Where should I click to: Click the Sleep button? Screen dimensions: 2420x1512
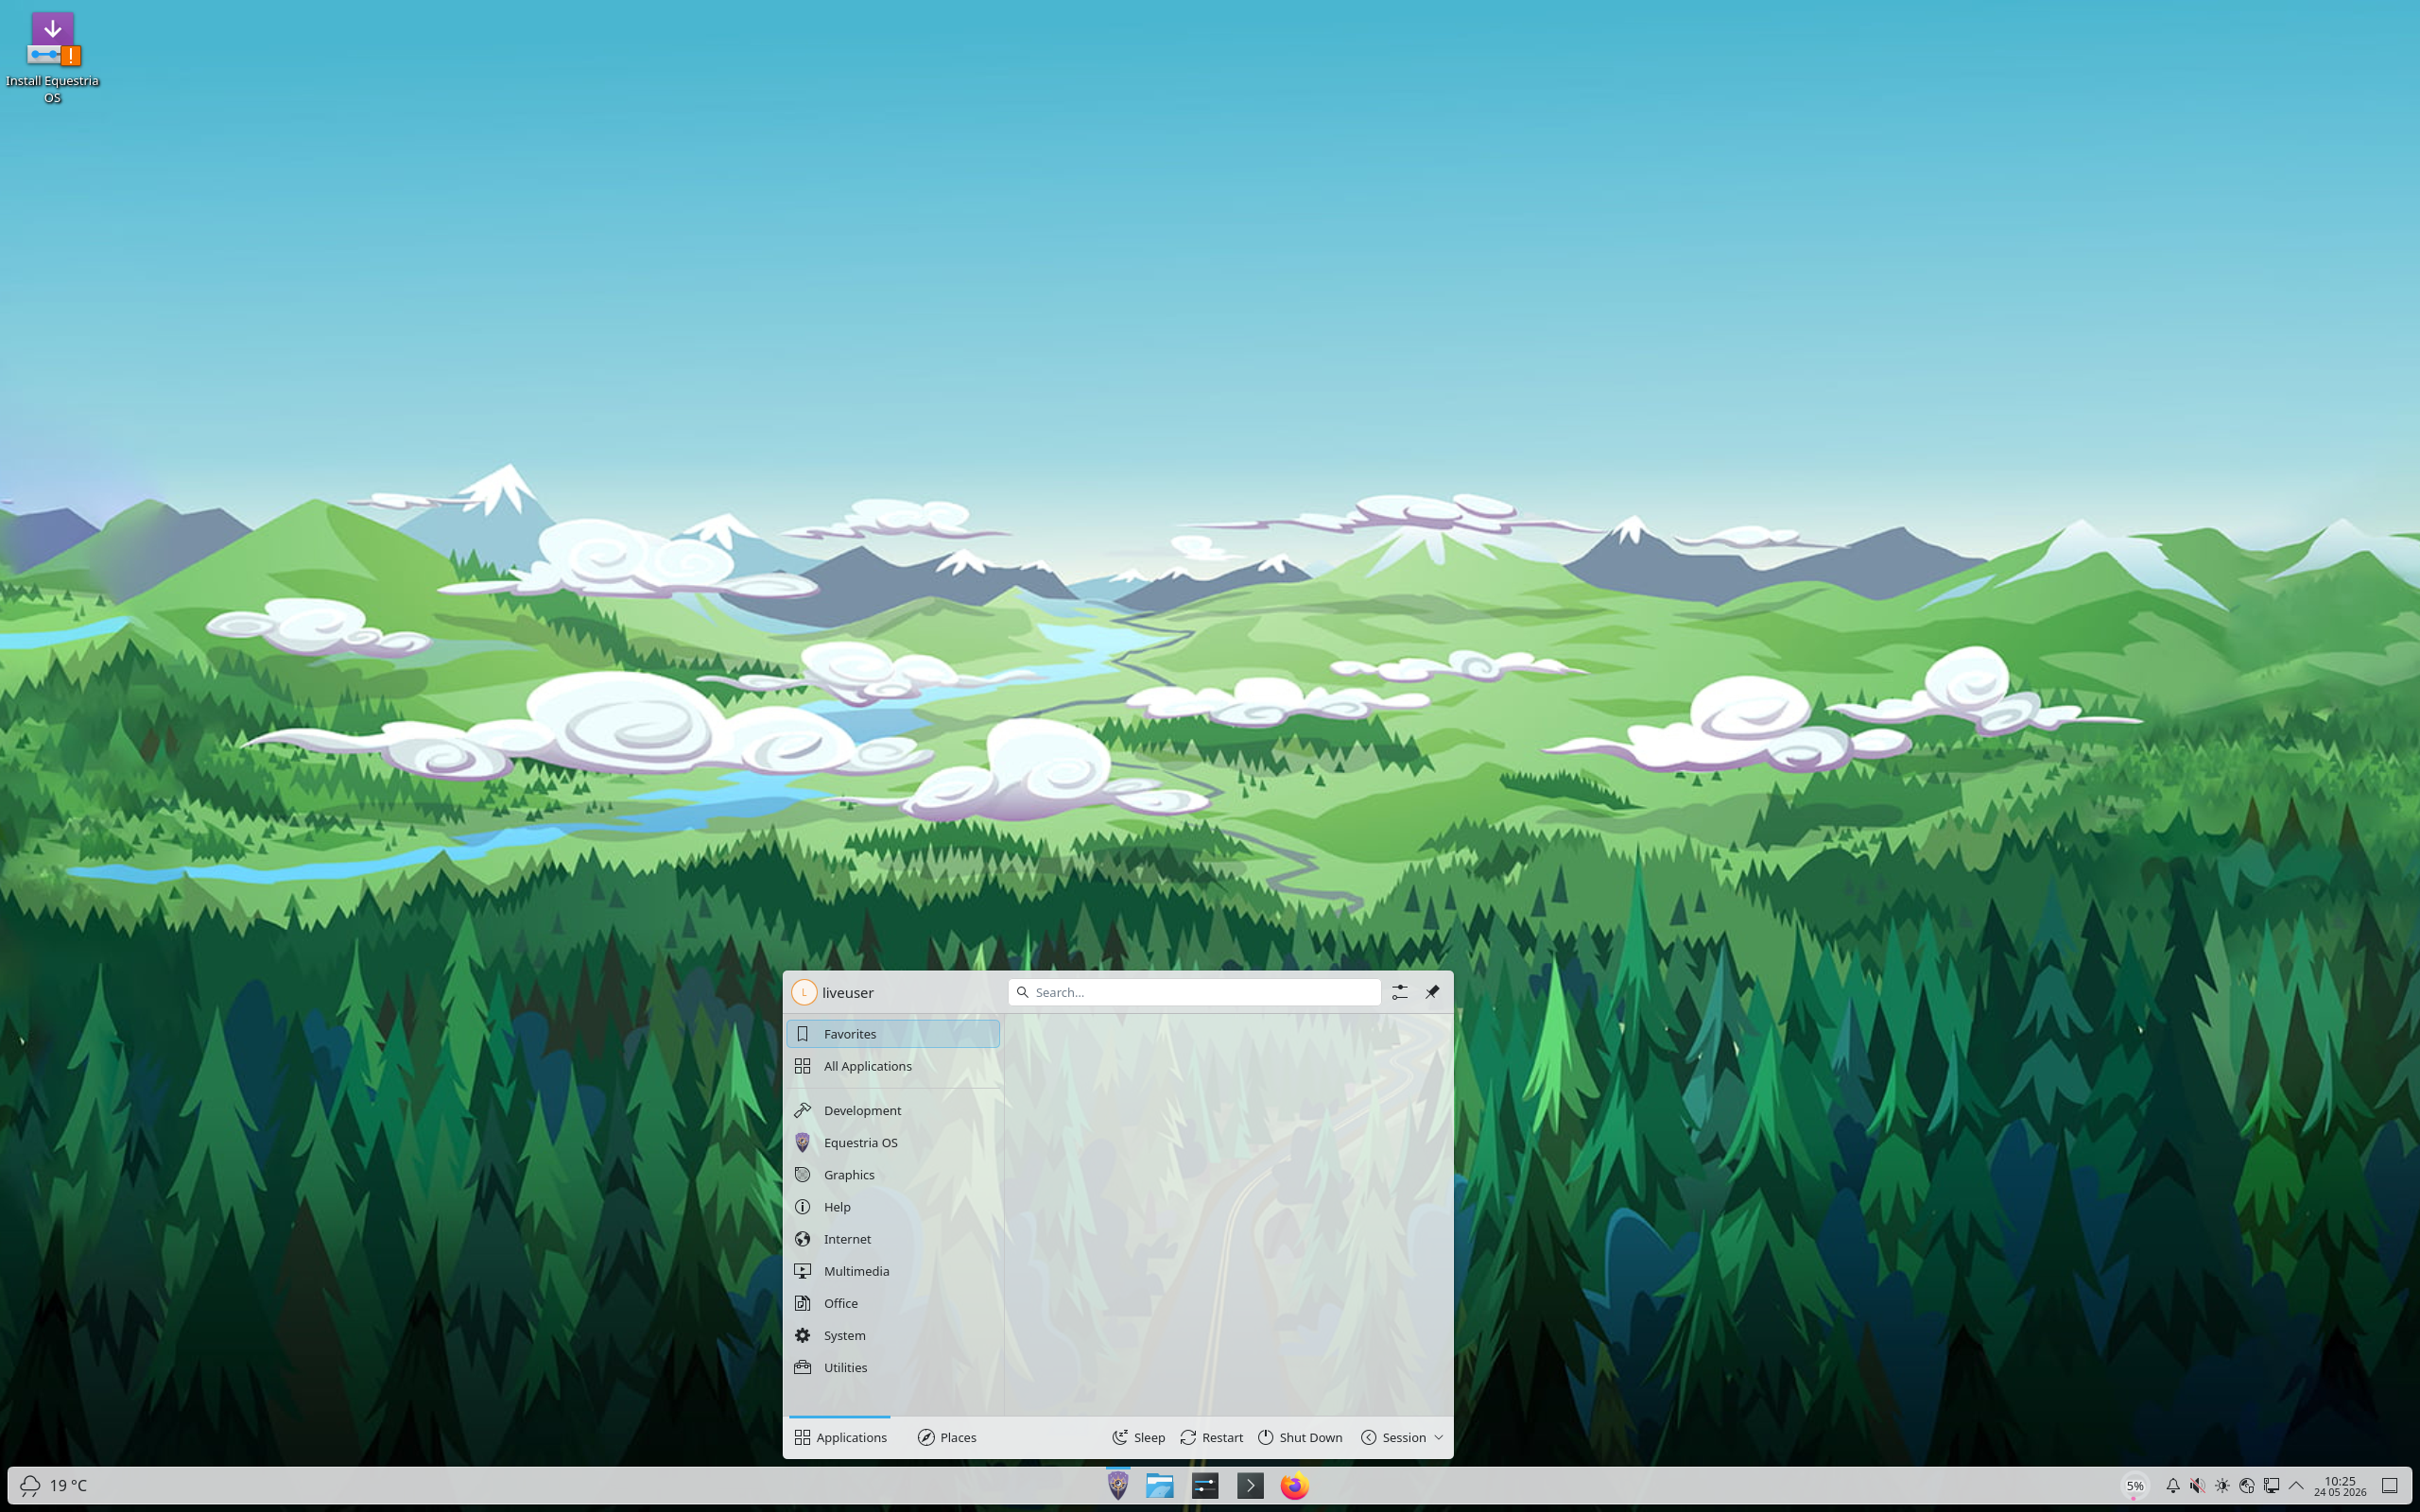pos(1139,1437)
